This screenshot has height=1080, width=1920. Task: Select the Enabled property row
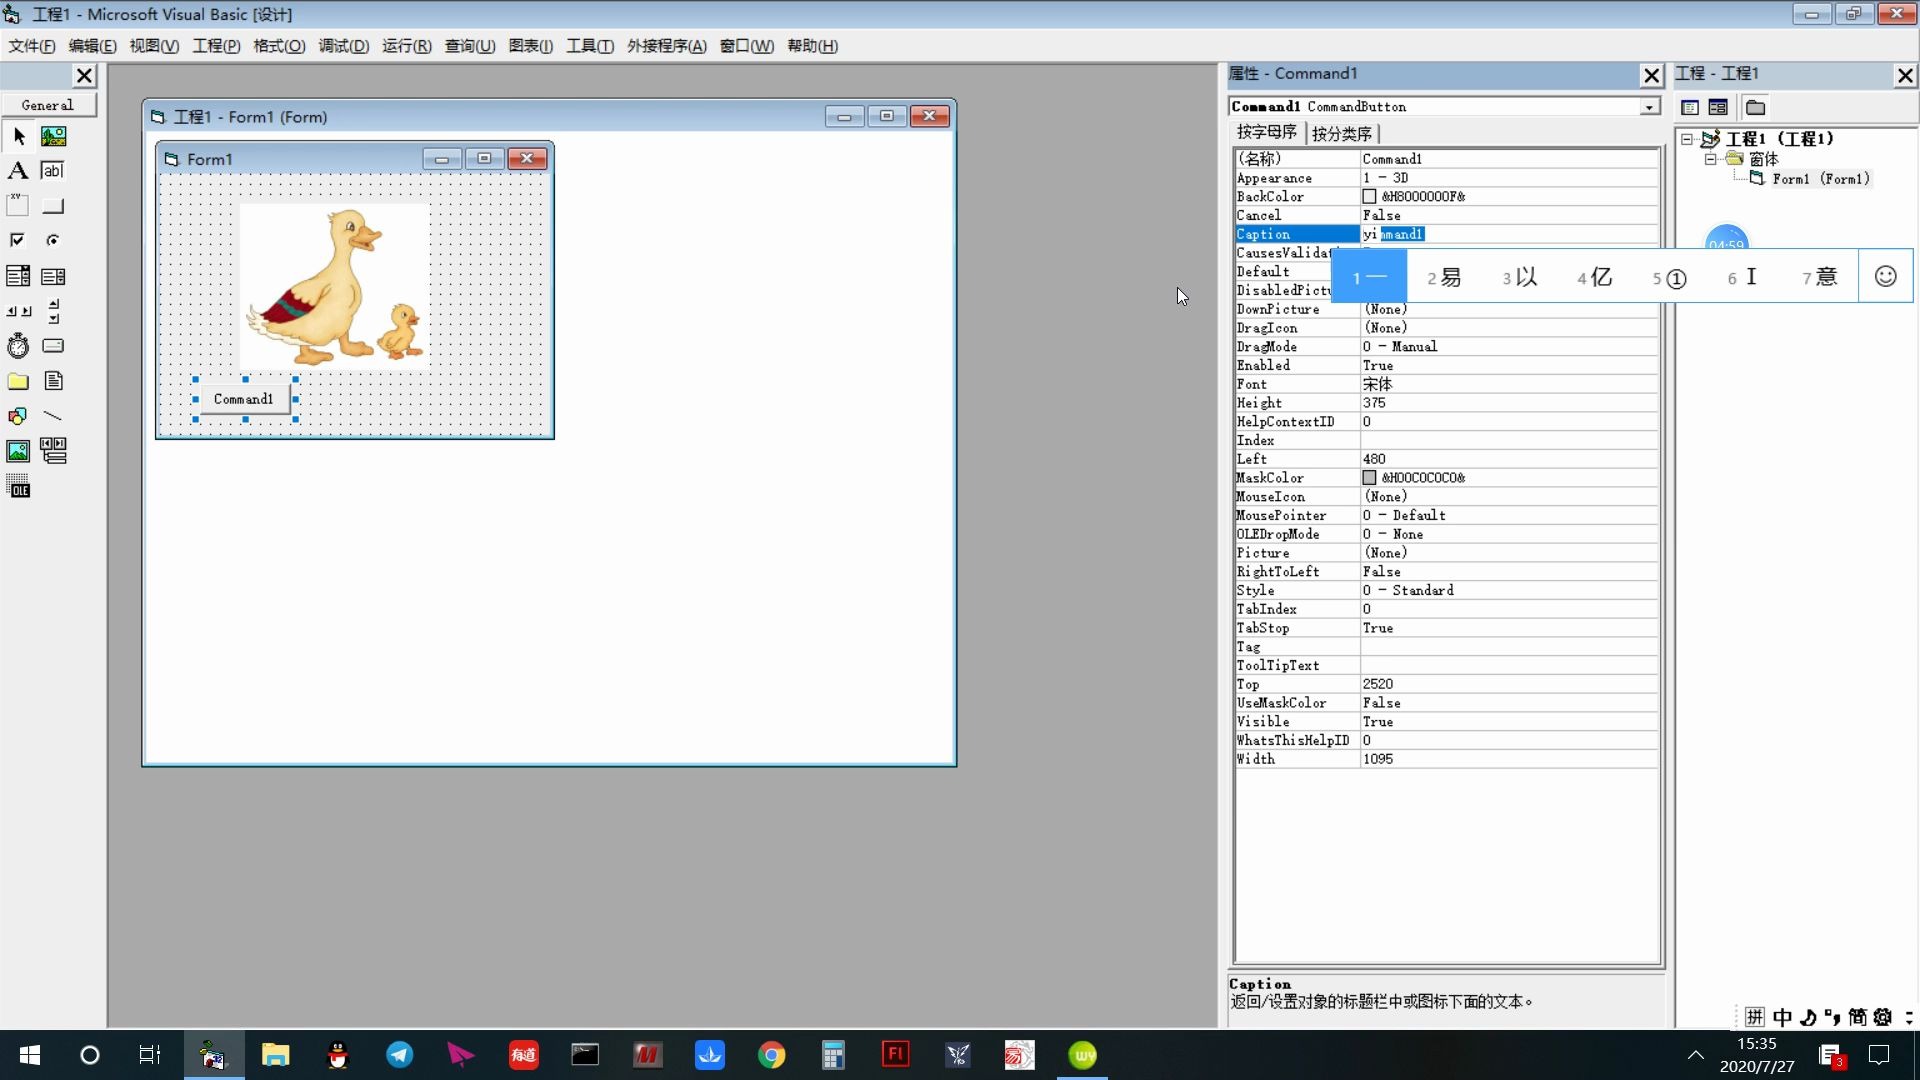pos(1446,366)
